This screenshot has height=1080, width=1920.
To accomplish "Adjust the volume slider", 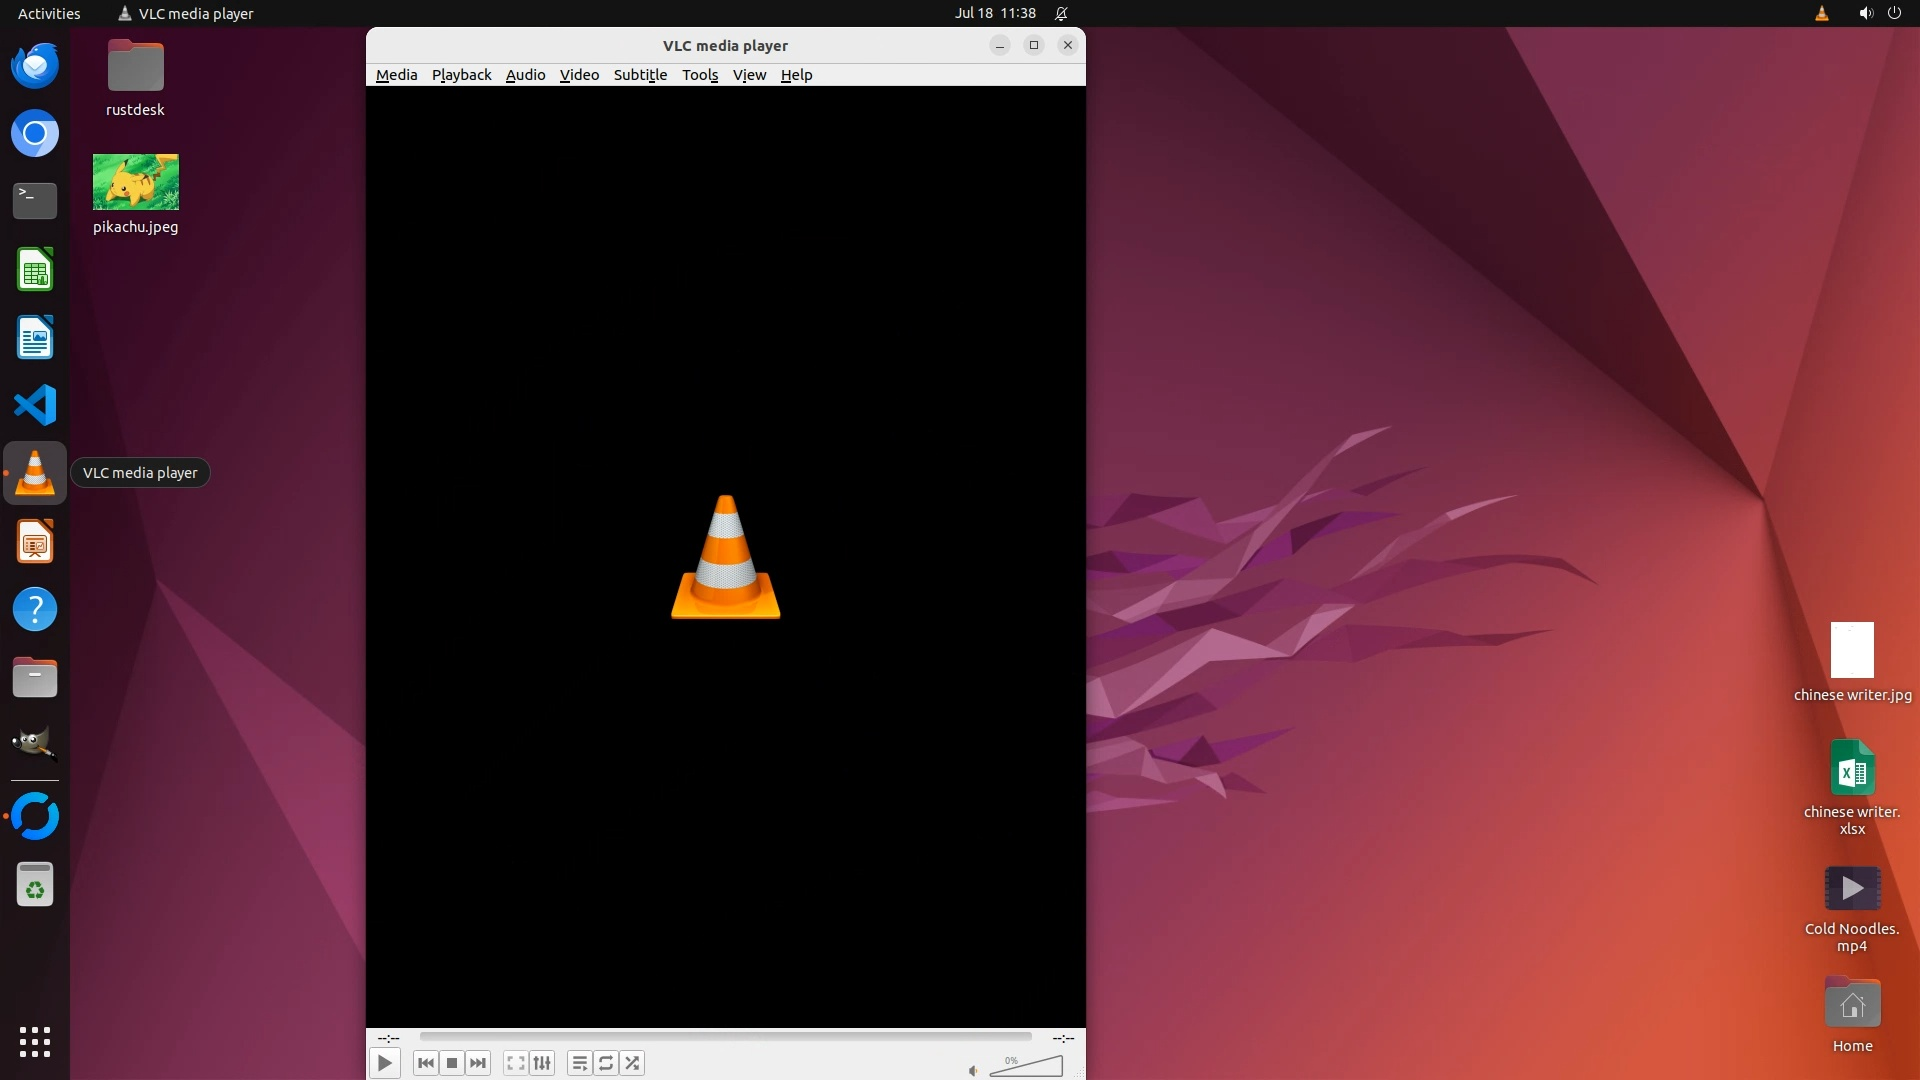I will (x=1026, y=1067).
